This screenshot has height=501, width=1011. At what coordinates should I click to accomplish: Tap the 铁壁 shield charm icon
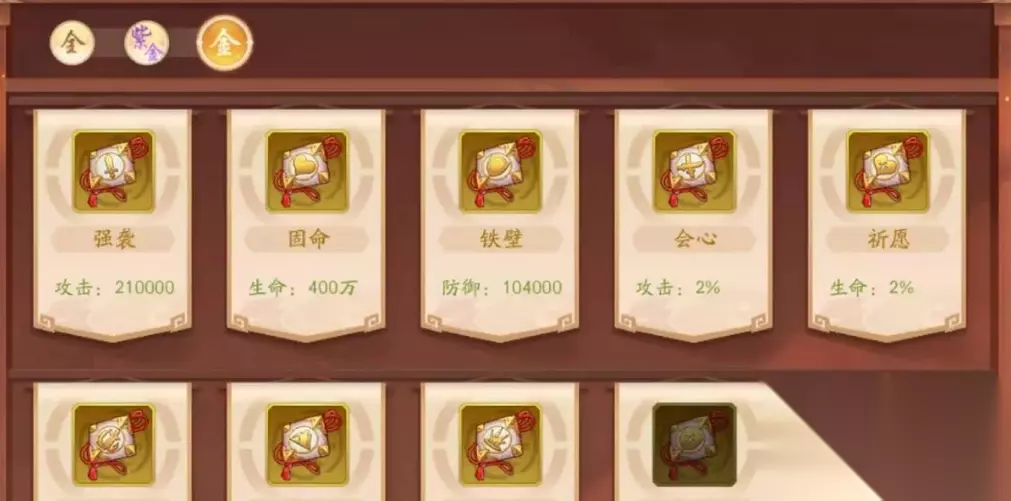click(x=500, y=172)
